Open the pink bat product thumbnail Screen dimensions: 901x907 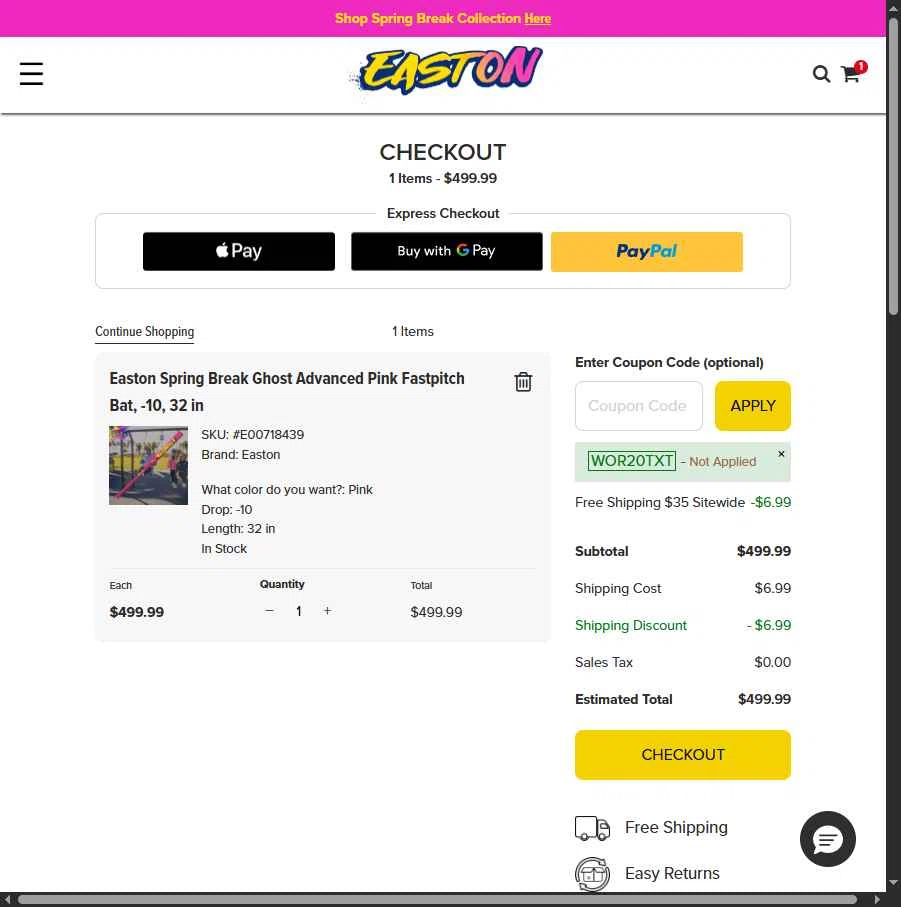click(x=149, y=466)
